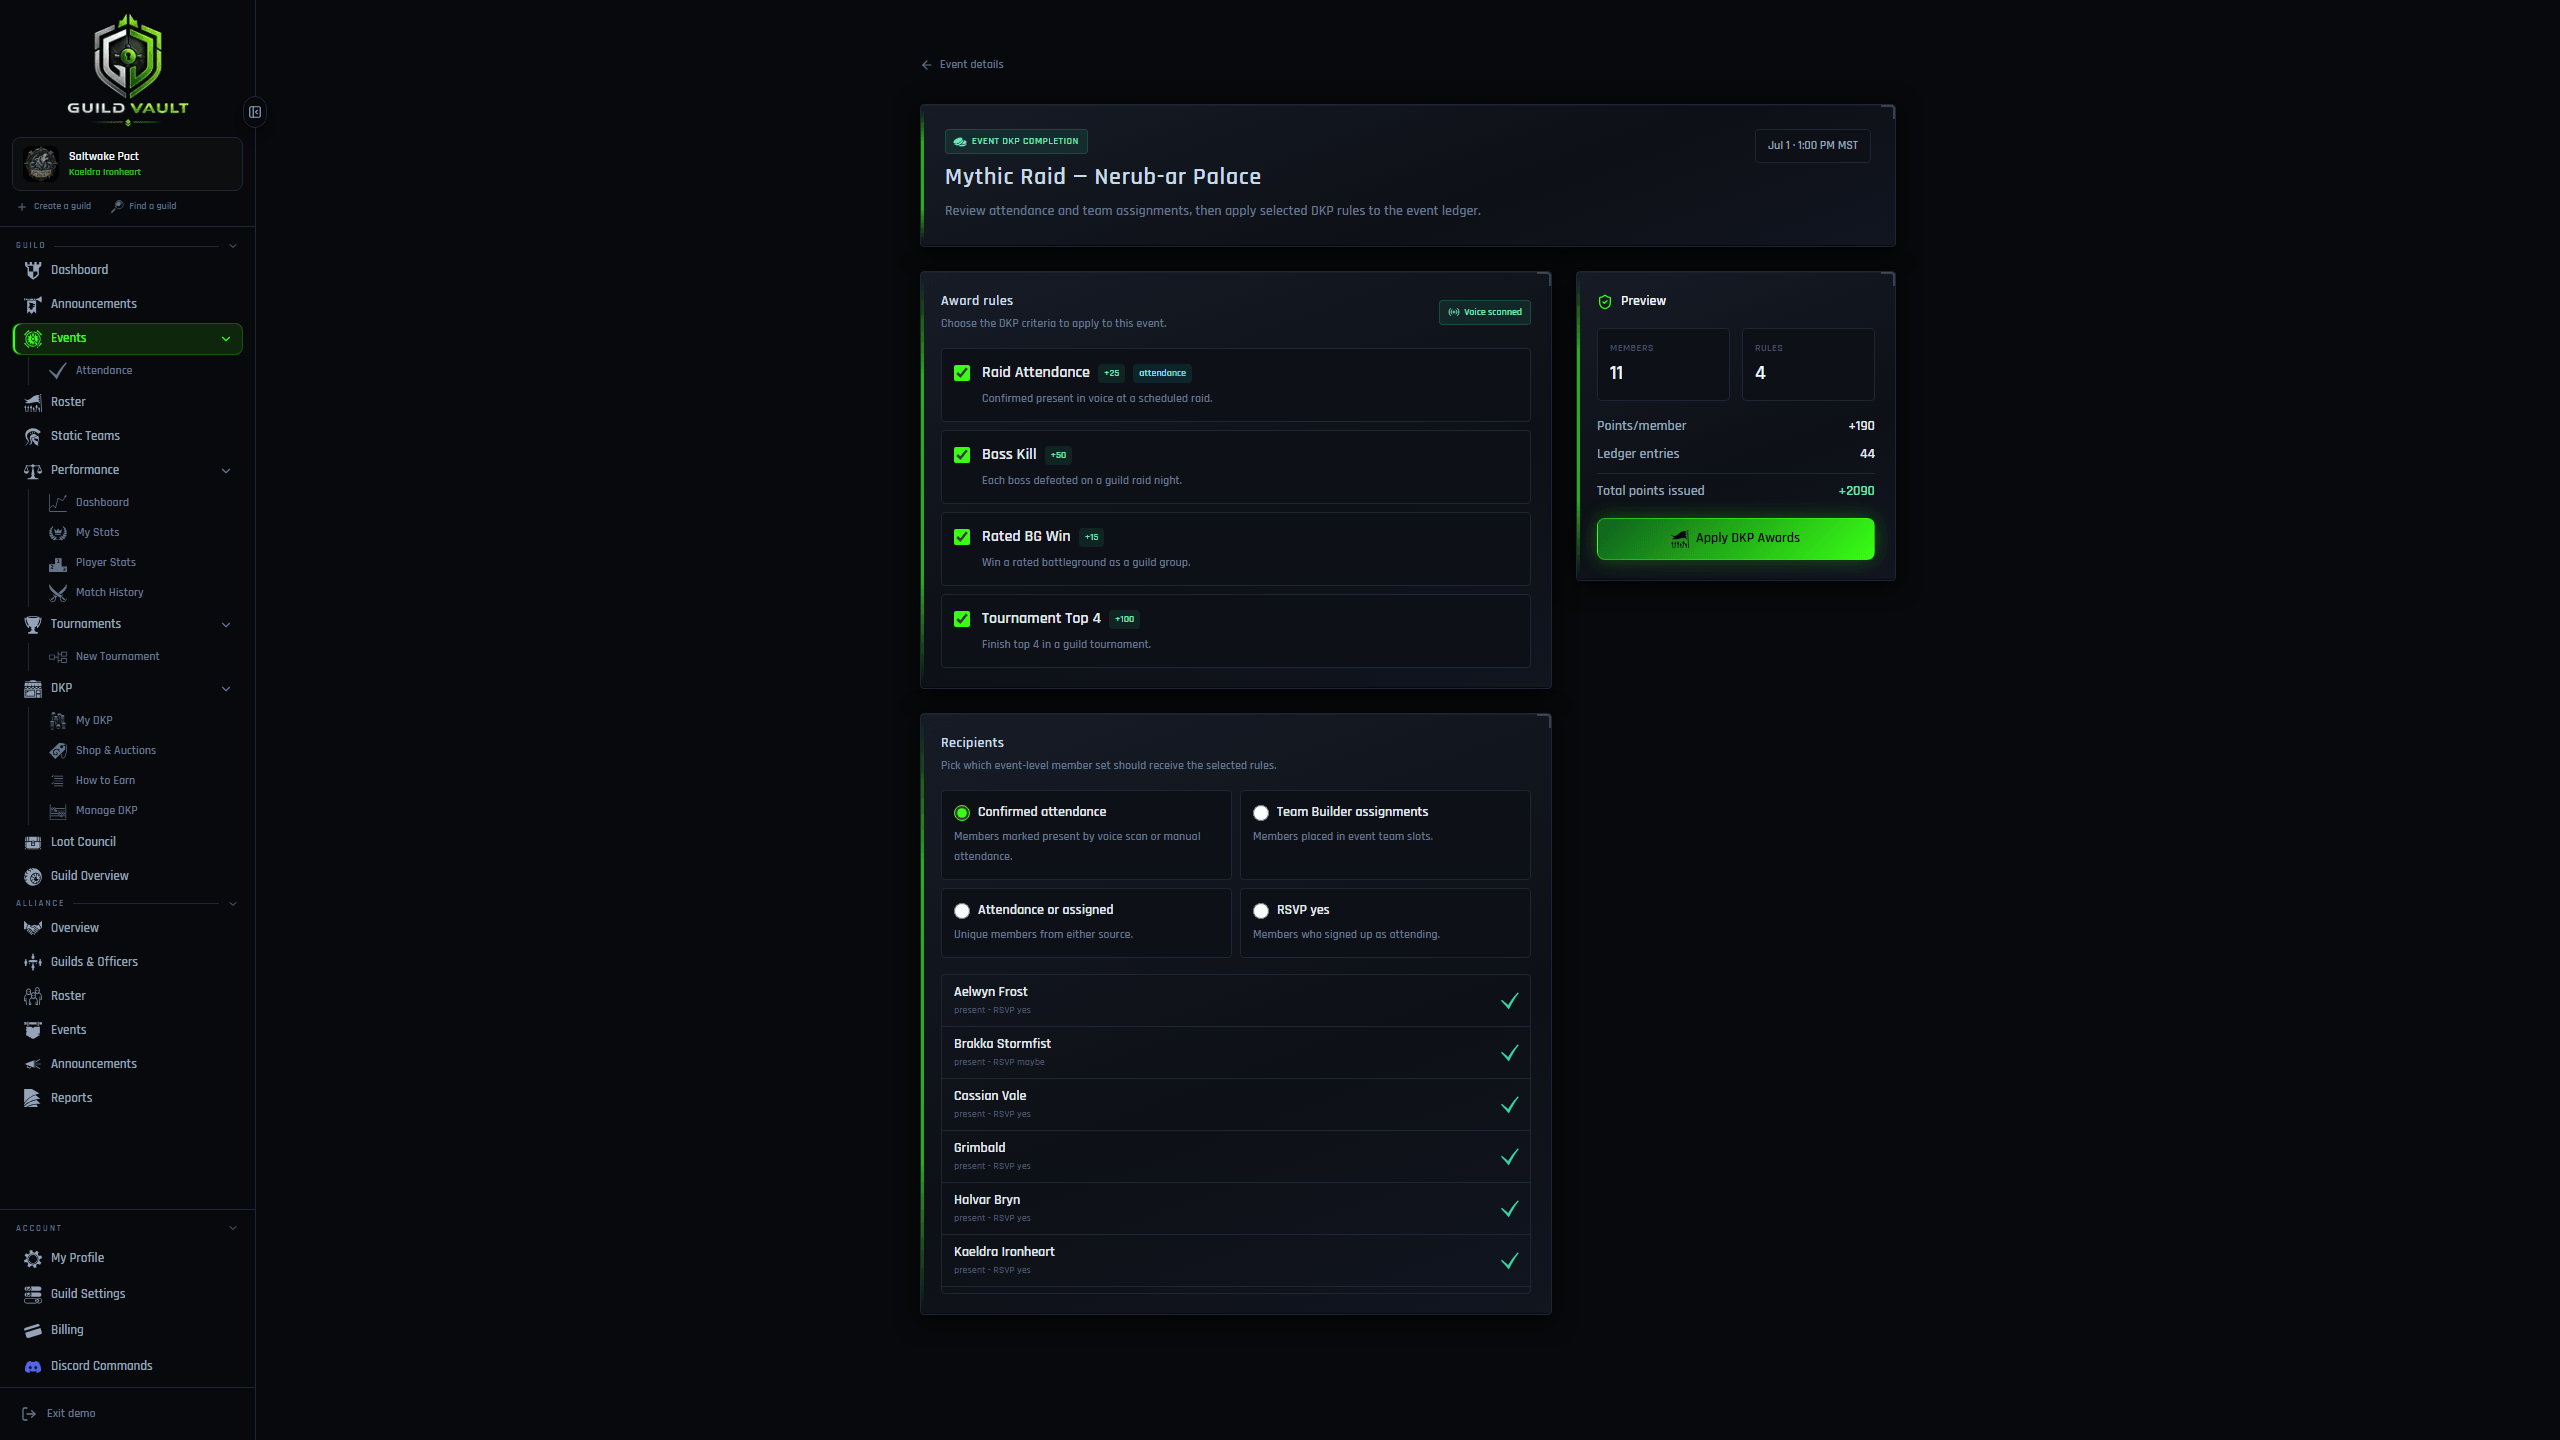Viewport: 2560px width, 1440px height.
Task: Collapse sidebar using the panel toggle icon
Action: click(x=255, y=112)
